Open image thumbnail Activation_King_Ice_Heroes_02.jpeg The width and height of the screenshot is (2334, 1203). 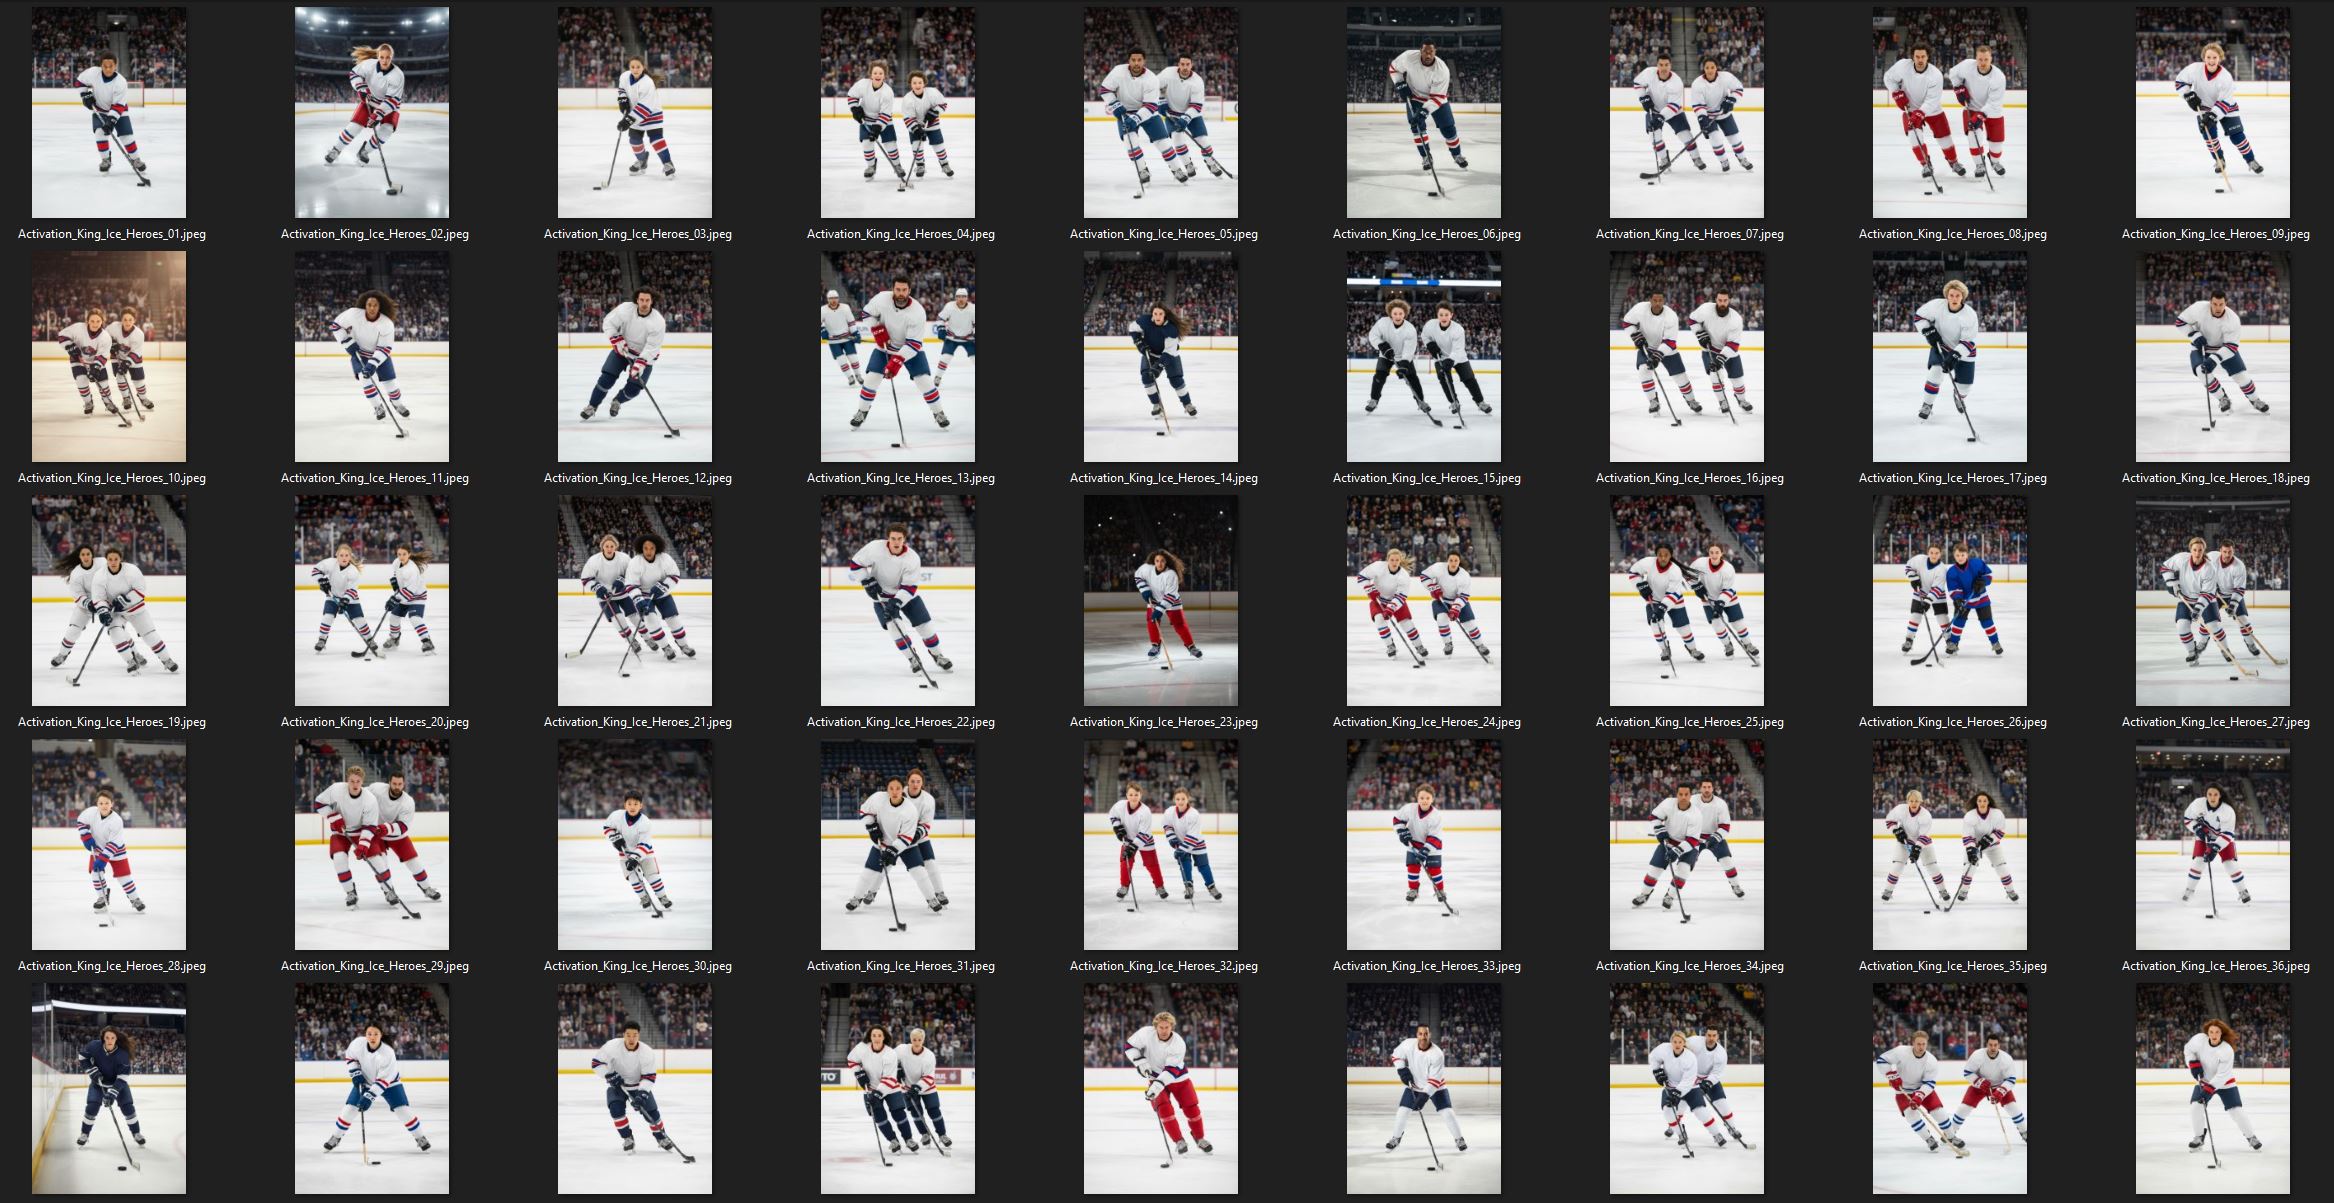pyautogui.click(x=372, y=113)
